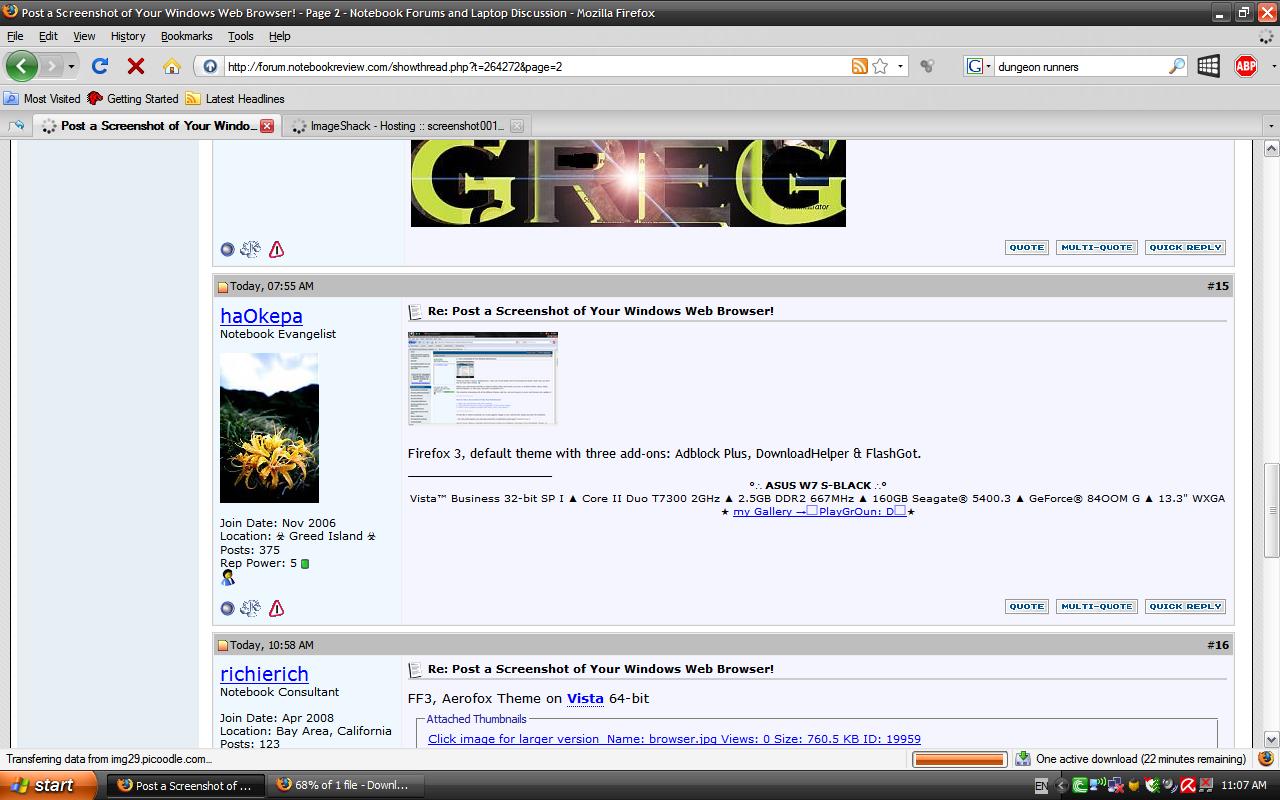Click the site identity icon in address bar

[x=209, y=66]
